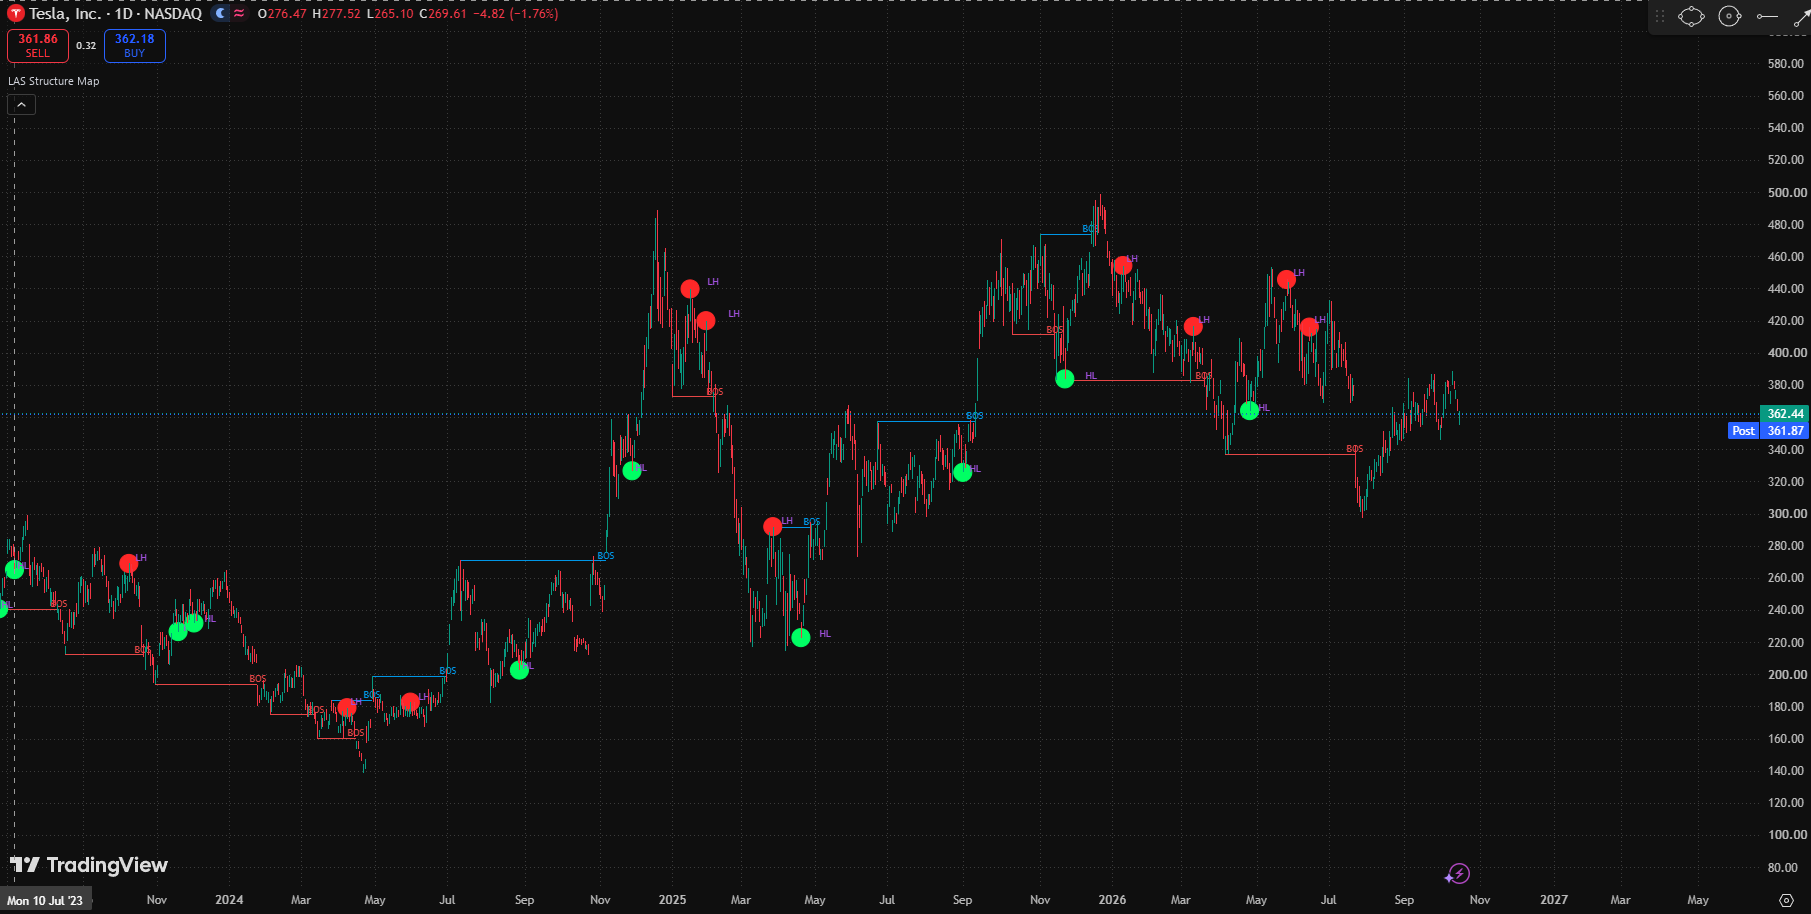1811x914 pixels.
Task: Select the horizontal ray line tool
Action: point(1767,16)
